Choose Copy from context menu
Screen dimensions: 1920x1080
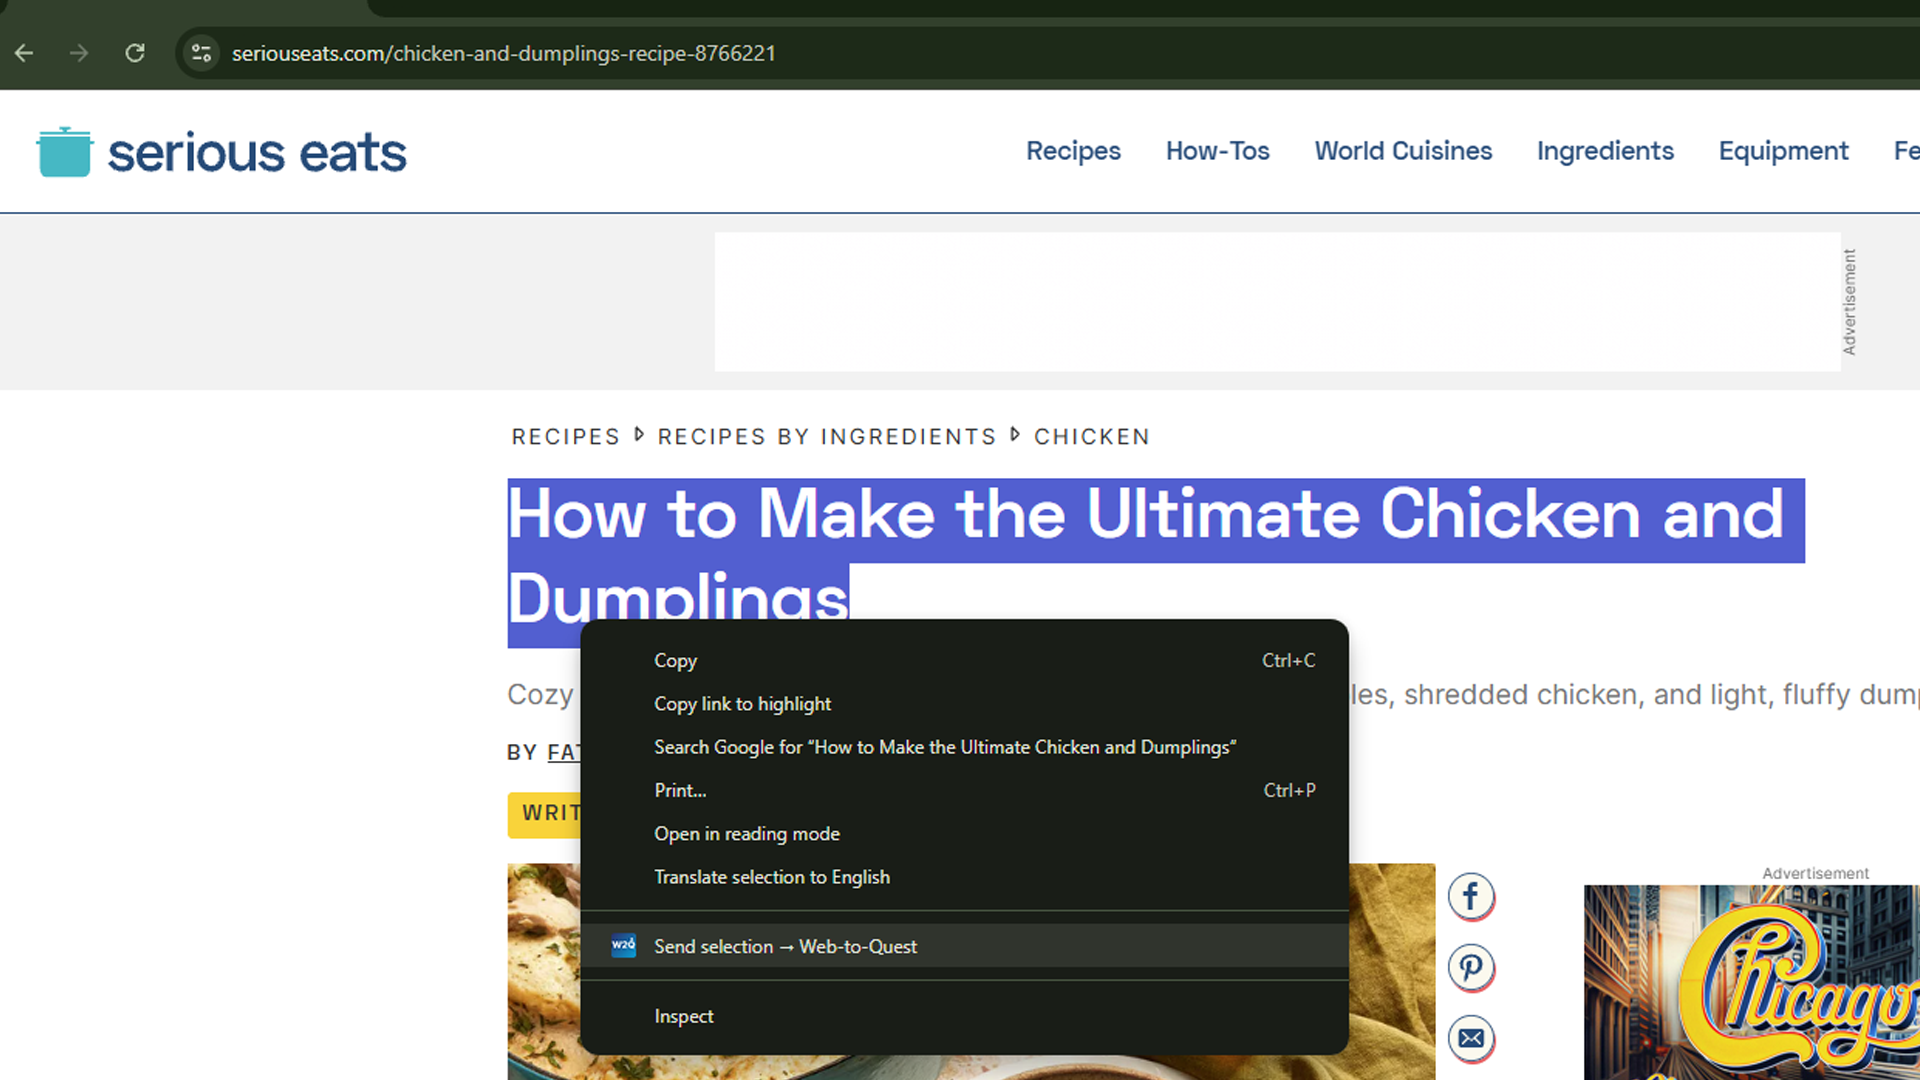click(x=675, y=661)
